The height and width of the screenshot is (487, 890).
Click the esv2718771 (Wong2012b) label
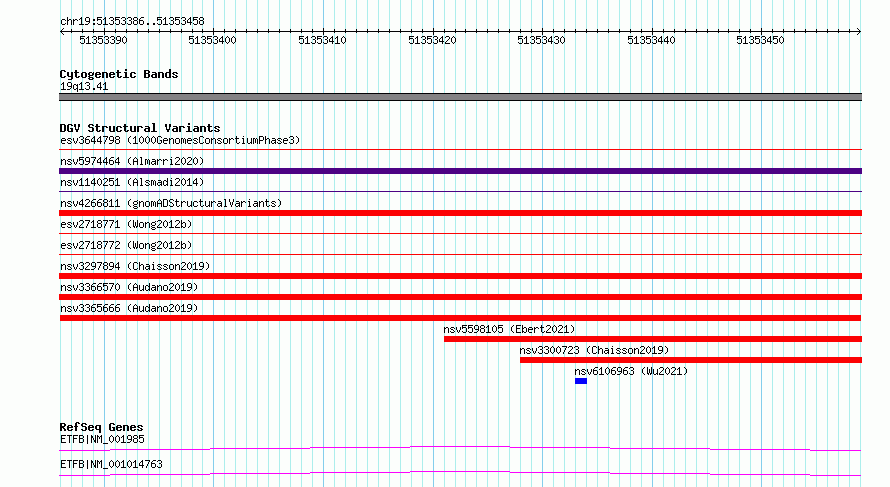(126, 224)
